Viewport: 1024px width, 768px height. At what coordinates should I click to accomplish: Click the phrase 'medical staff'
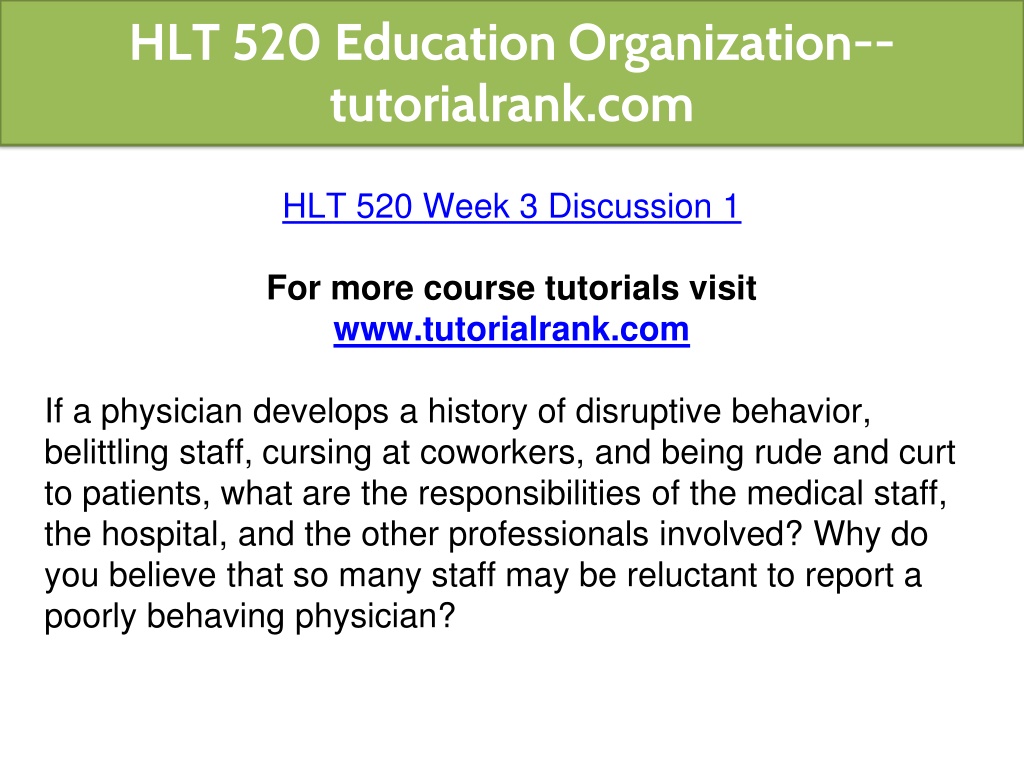[847, 493]
